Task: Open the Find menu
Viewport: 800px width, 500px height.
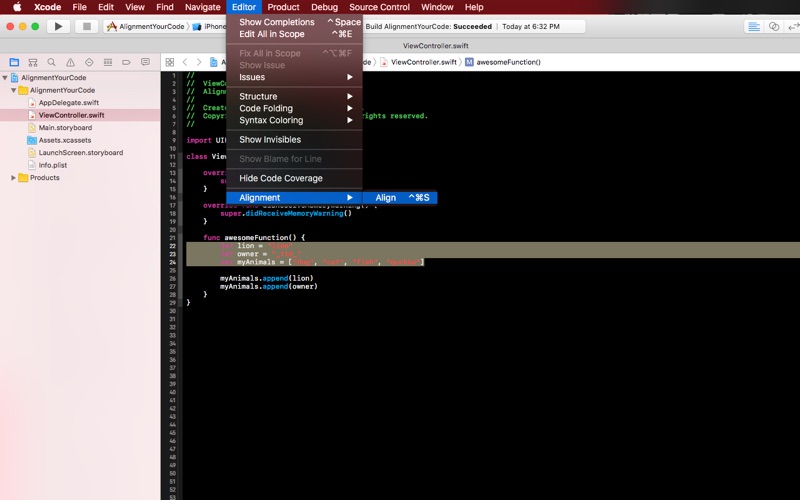Action: click(165, 7)
